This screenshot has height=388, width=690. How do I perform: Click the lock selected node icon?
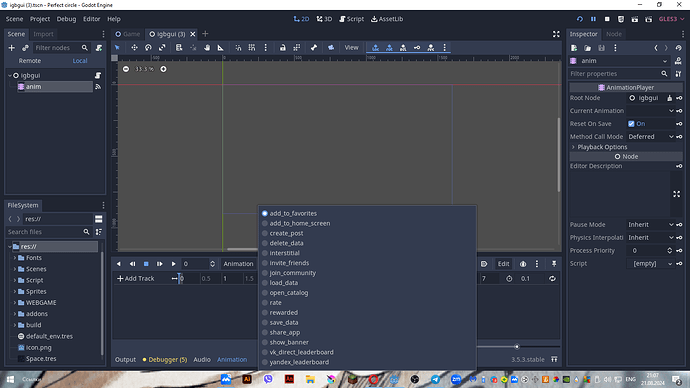coord(283,48)
